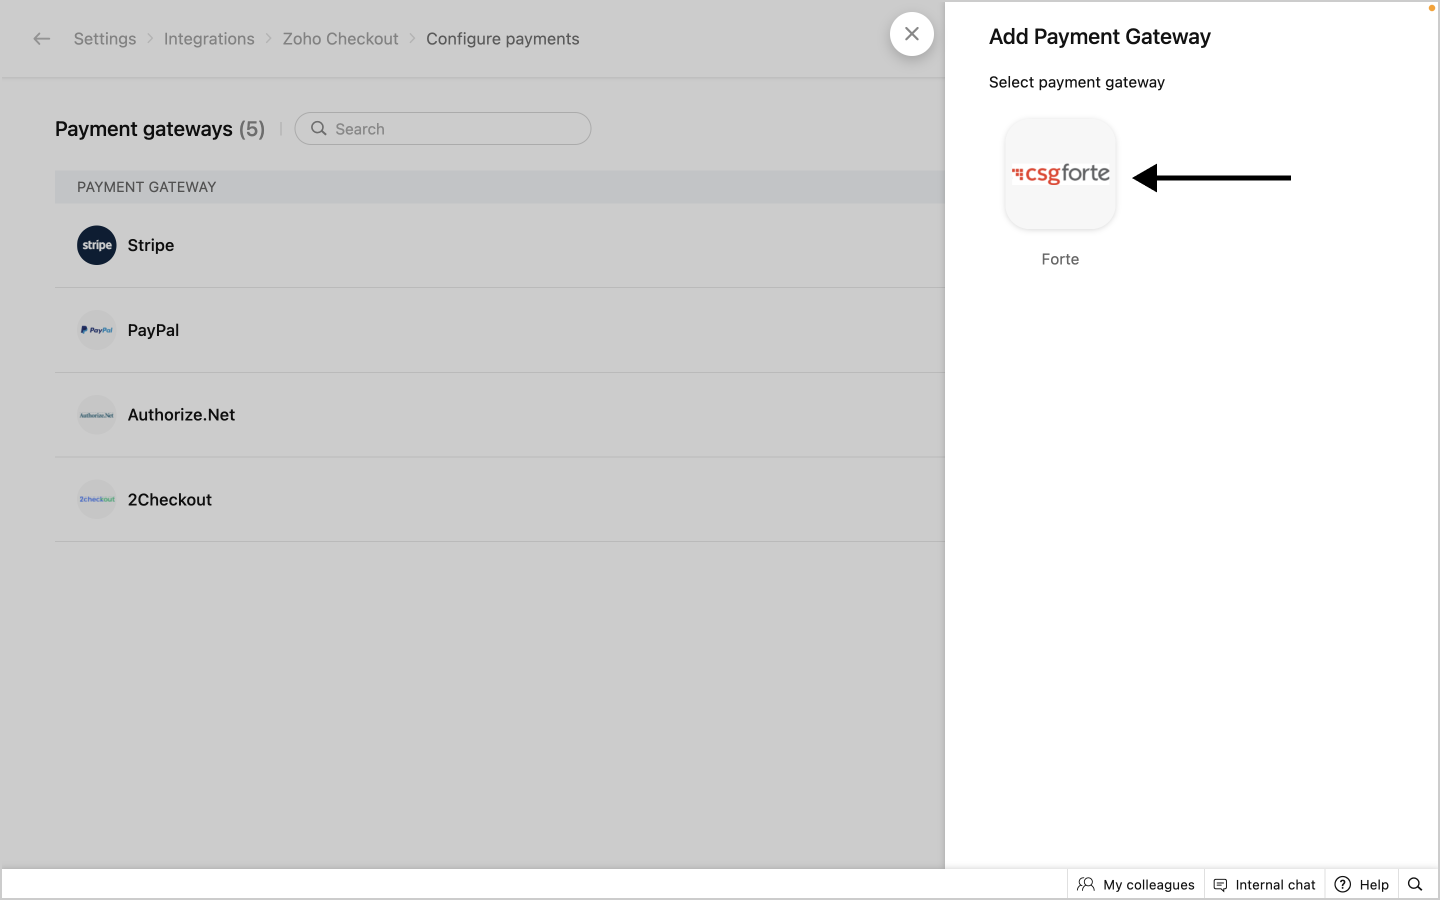The width and height of the screenshot is (1440, 900).
Task: Click the Forte label under the tile
Action: tap(1060, 259)
